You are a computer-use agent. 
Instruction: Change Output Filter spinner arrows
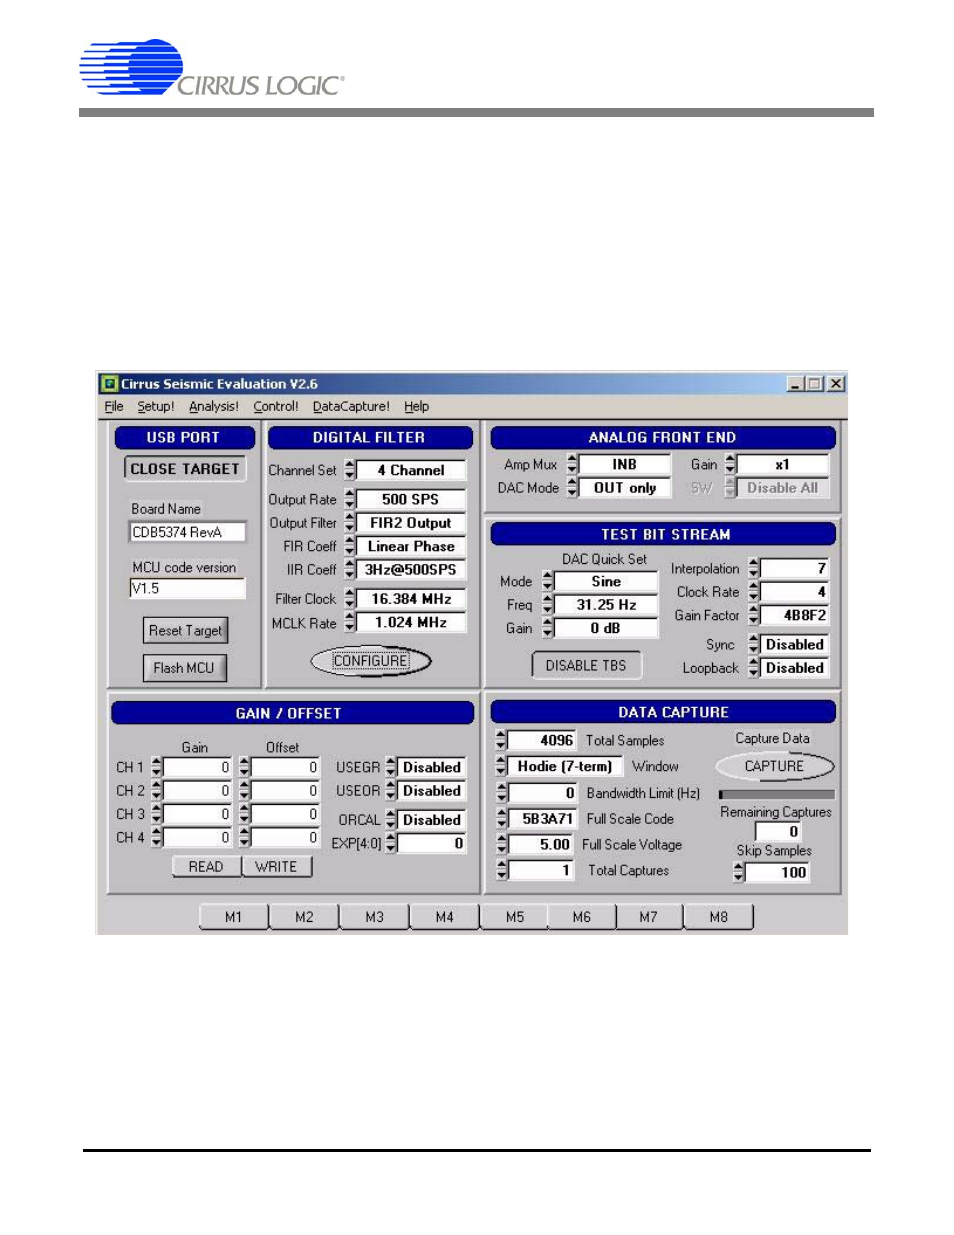pyautogui.click(x=350, y=523)
